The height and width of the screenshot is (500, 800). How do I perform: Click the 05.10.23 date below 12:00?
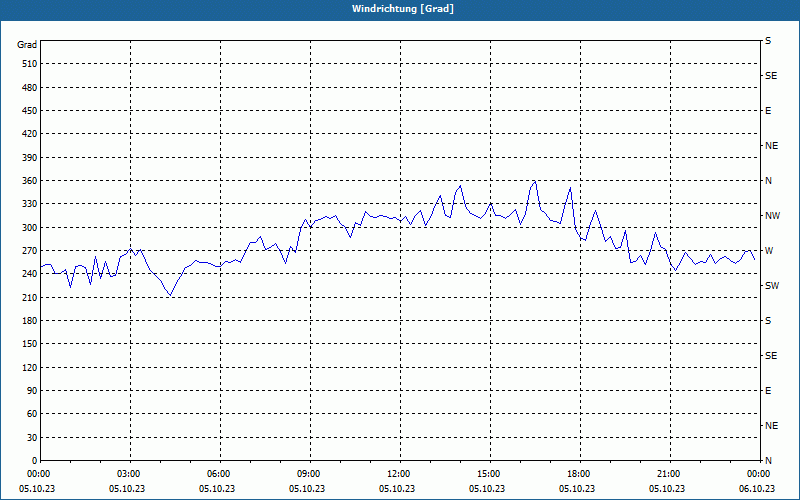click(397, 488)
